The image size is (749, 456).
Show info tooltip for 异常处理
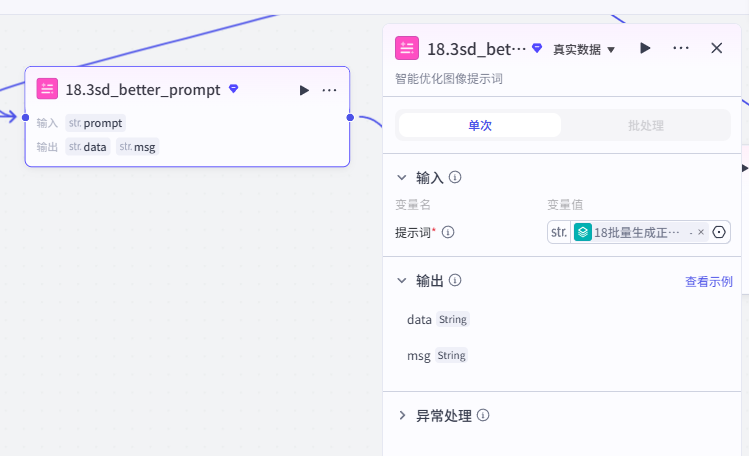pos(483,415)
